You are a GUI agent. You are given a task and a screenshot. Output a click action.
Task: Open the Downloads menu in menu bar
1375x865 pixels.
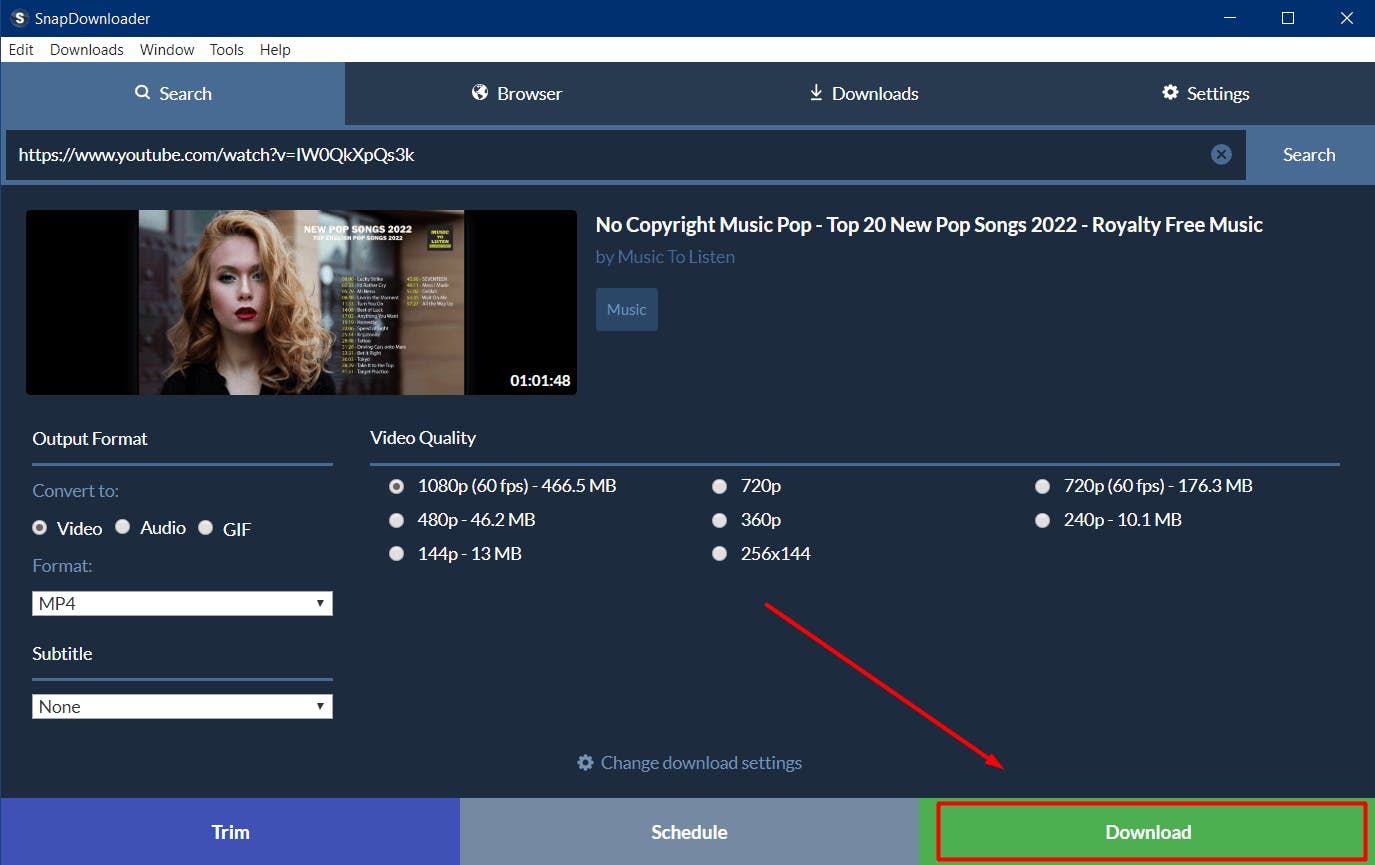click(87, 49)
